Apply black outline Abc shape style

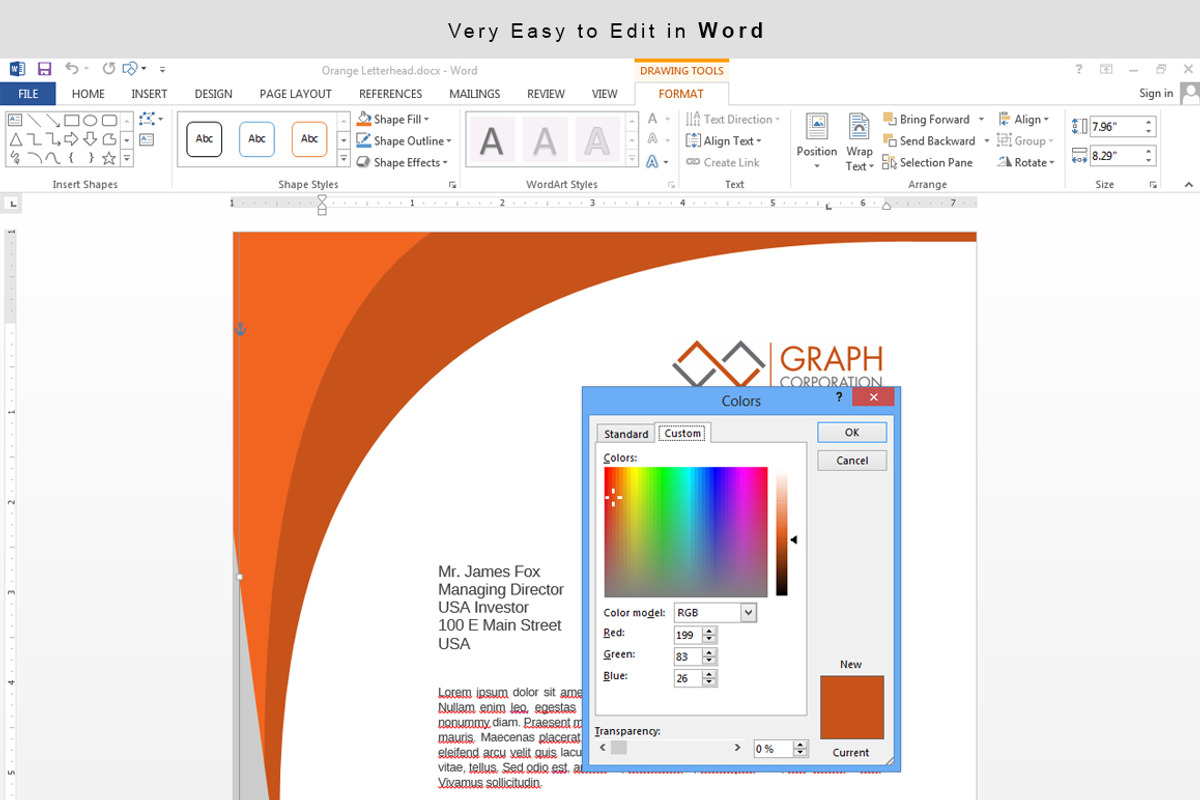tap(204, 139)
